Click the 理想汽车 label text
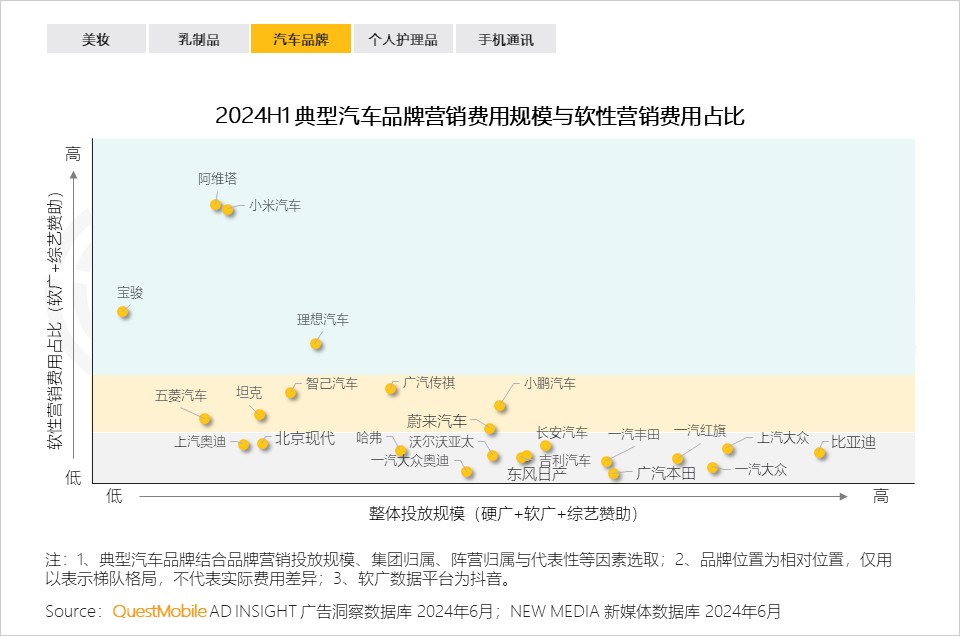960x636 pixels. [323, 320]
